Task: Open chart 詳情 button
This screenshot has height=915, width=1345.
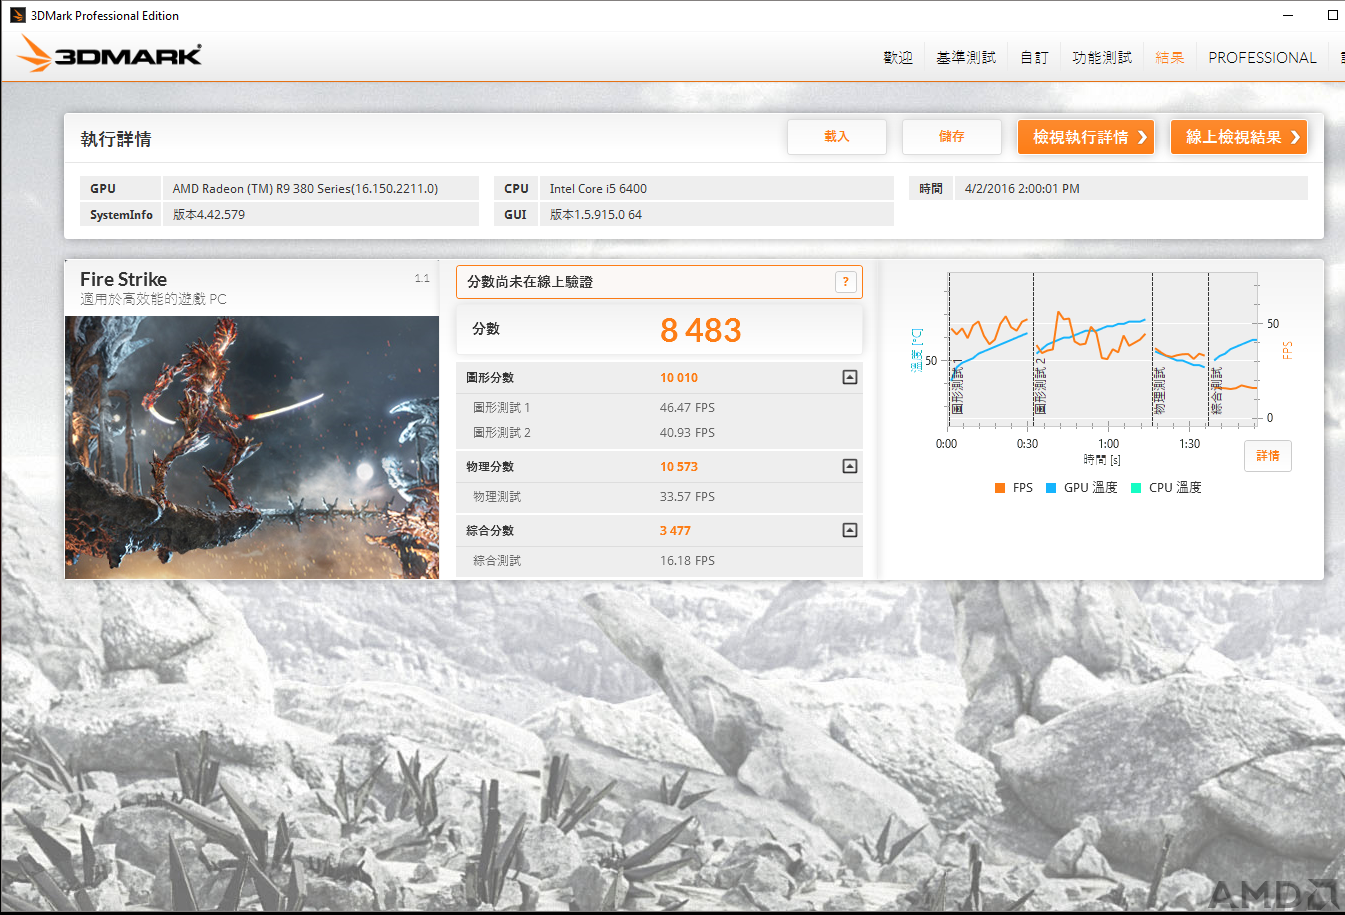Action: coord(1268,456)
